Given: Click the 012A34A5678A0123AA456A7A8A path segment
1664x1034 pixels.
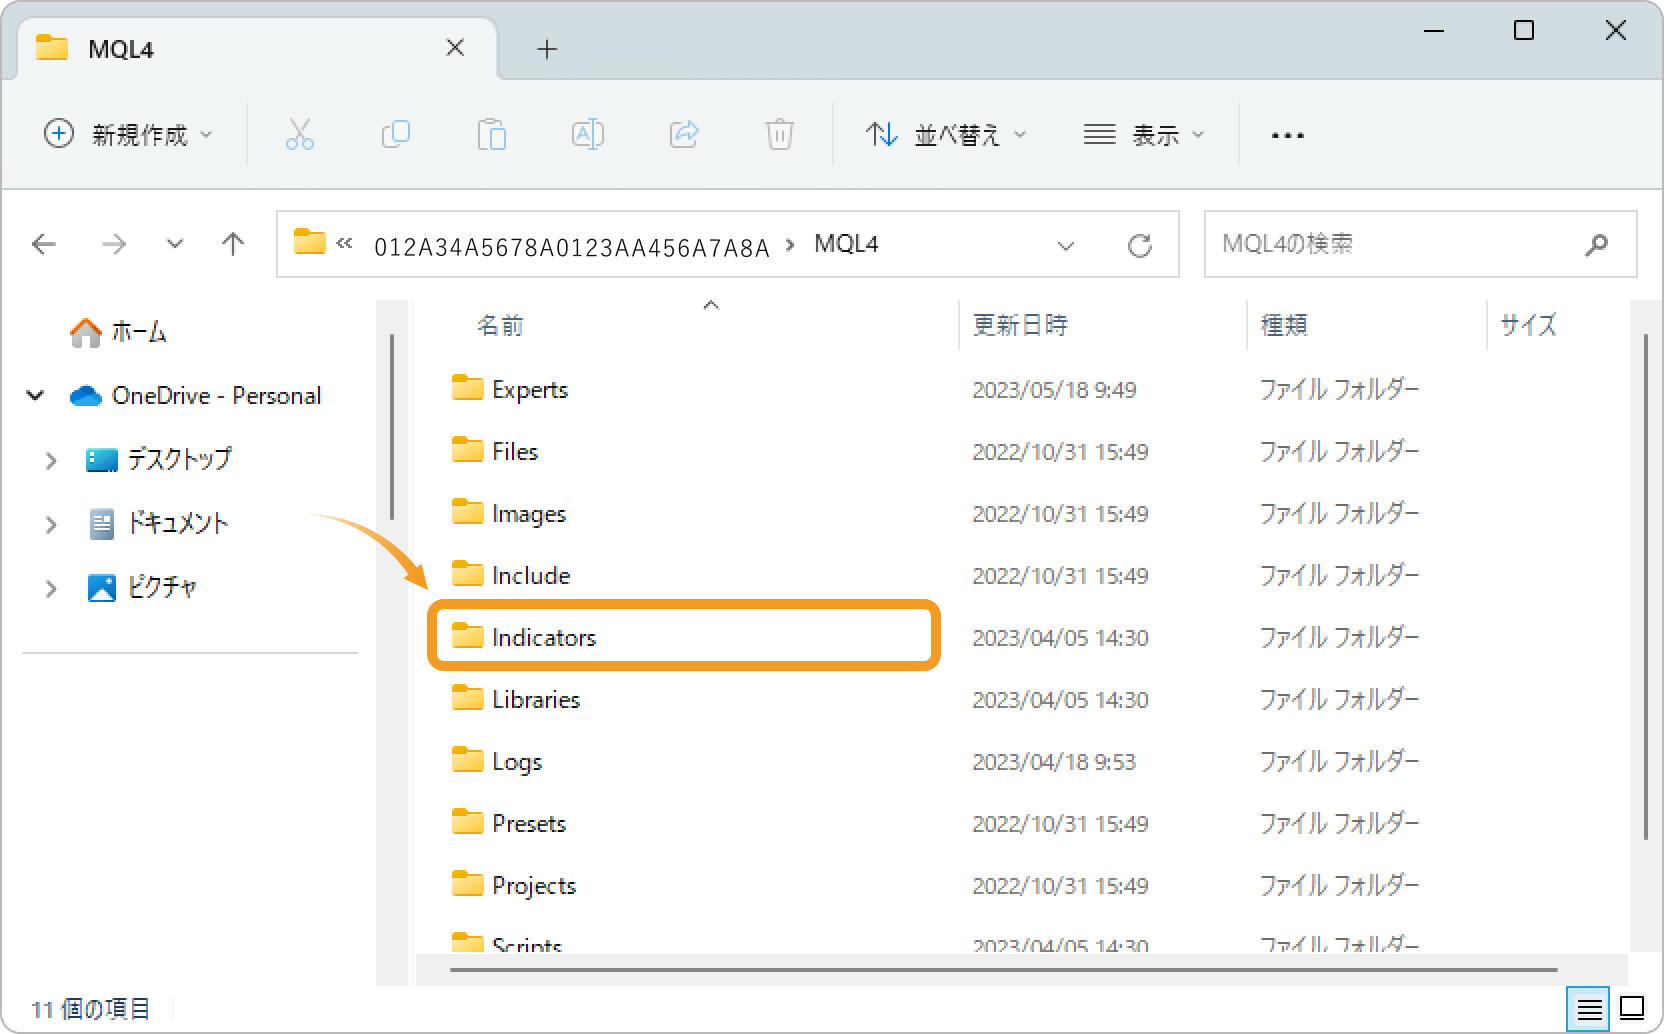Looking at the screenshot, I should point(572,247).
